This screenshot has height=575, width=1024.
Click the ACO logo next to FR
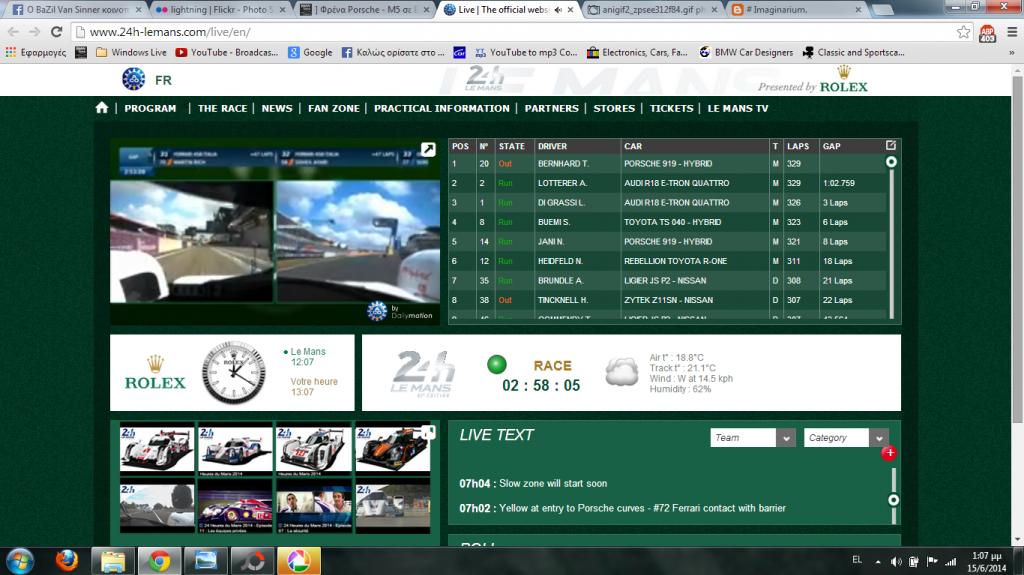click(x=134, y=79)
